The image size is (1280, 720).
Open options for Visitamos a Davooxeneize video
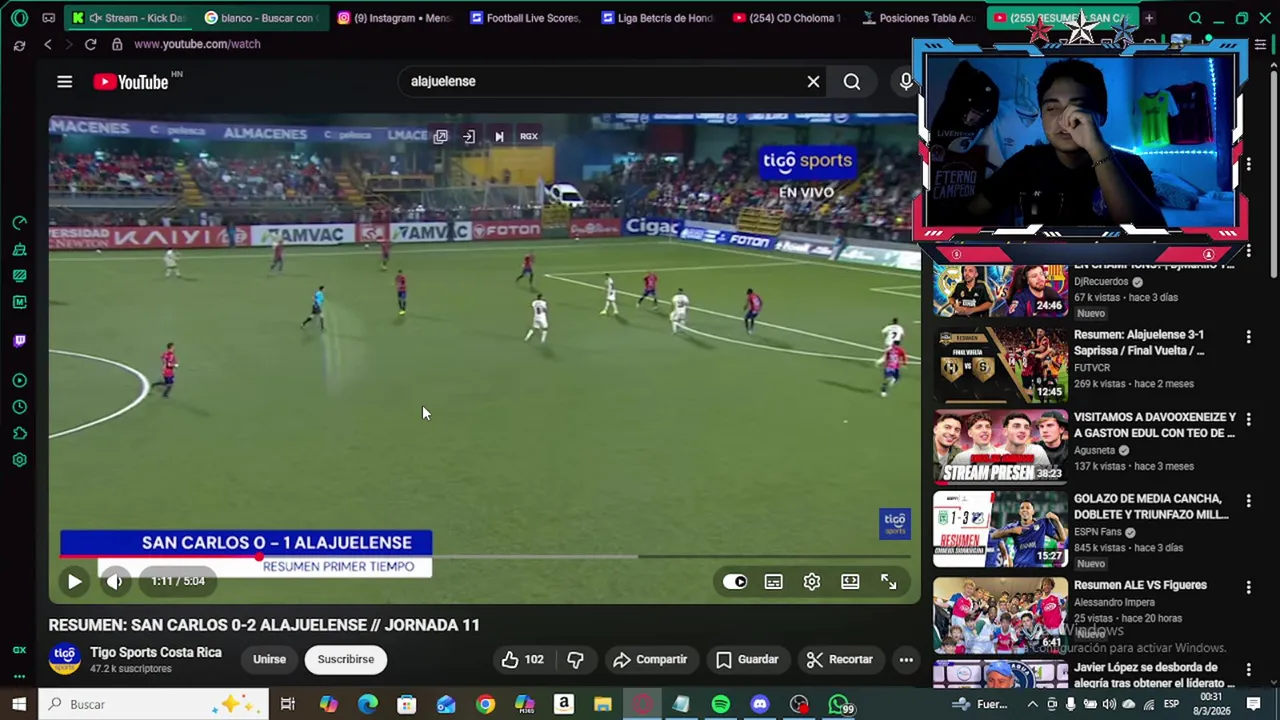(1248, 419)
